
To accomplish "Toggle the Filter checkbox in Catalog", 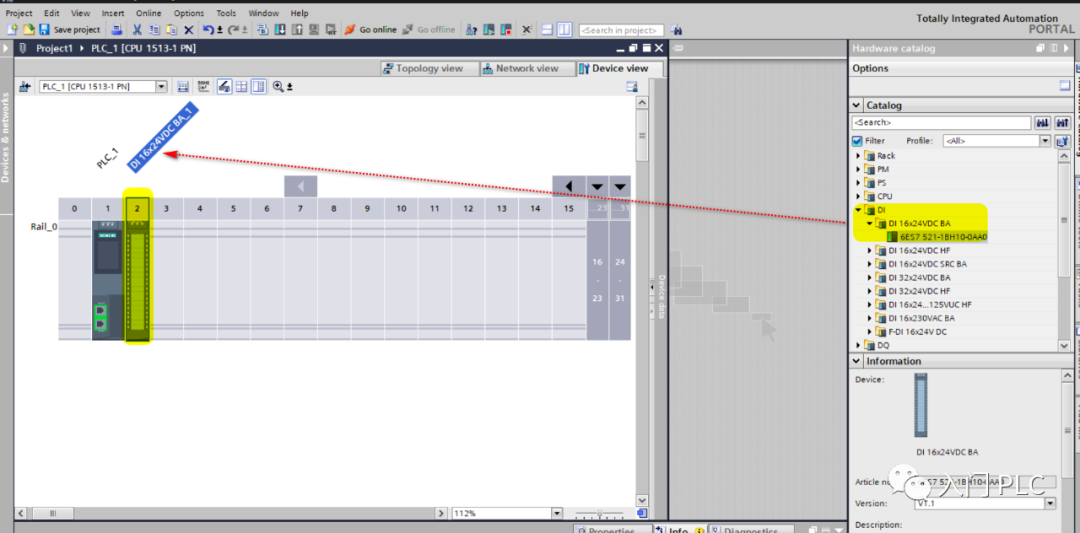I will pos(857,140).
